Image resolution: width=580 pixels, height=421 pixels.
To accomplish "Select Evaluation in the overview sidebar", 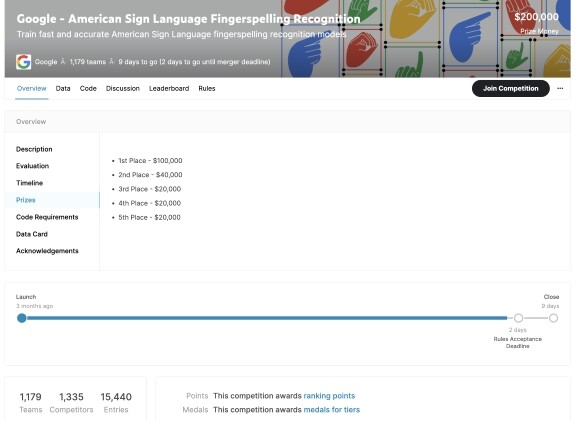I will click(x=33, y=166).
